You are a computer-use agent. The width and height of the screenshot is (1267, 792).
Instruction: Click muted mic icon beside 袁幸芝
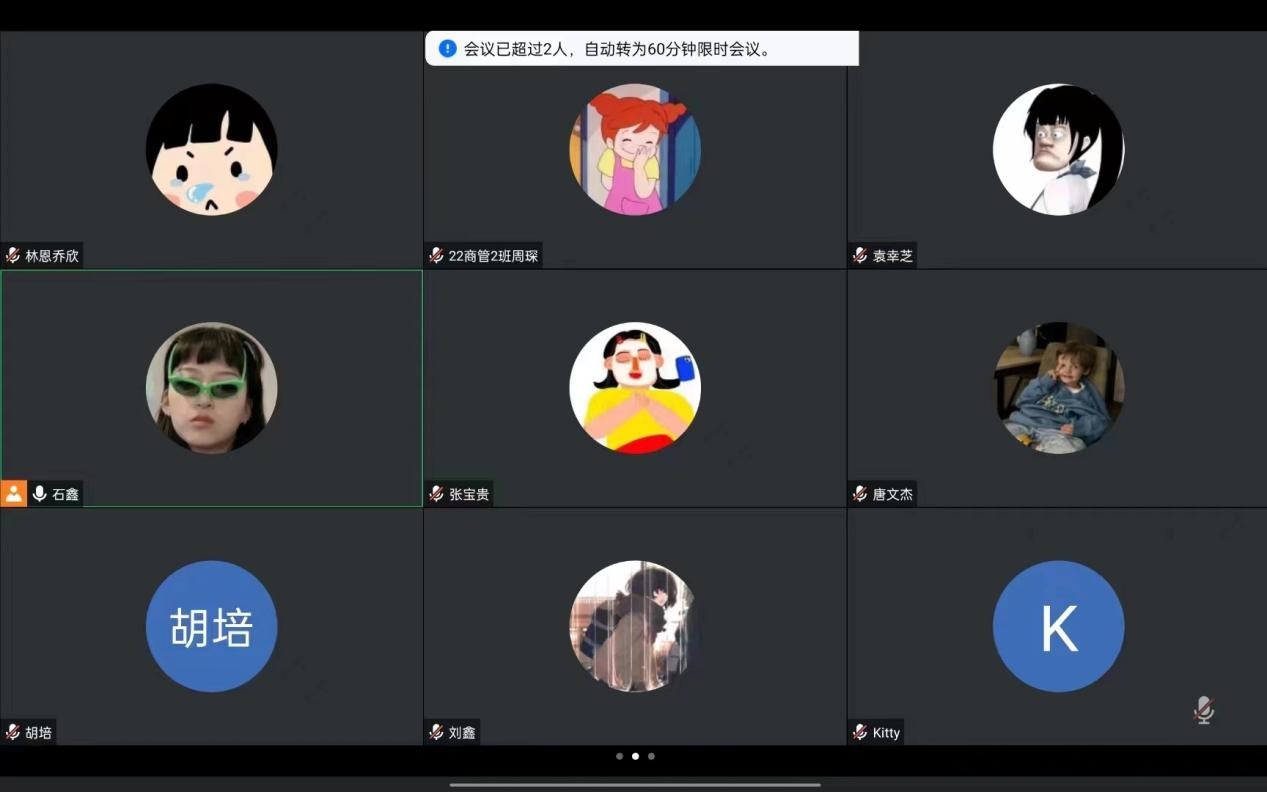[x=860, y=255]
